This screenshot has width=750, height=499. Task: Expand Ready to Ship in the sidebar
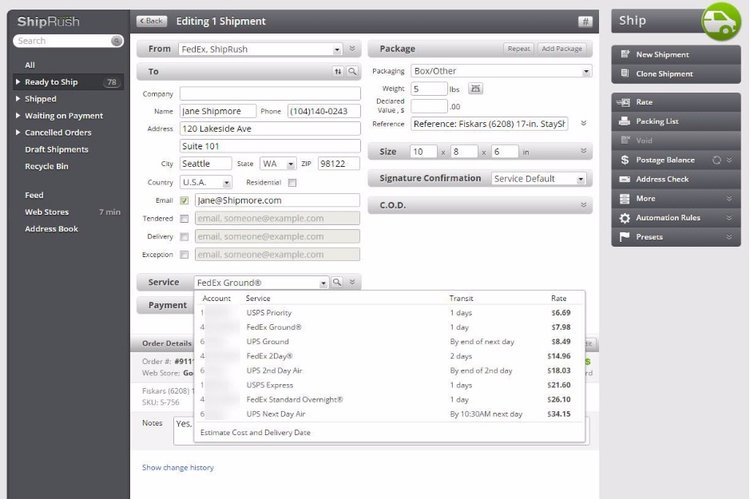[18, 82]
